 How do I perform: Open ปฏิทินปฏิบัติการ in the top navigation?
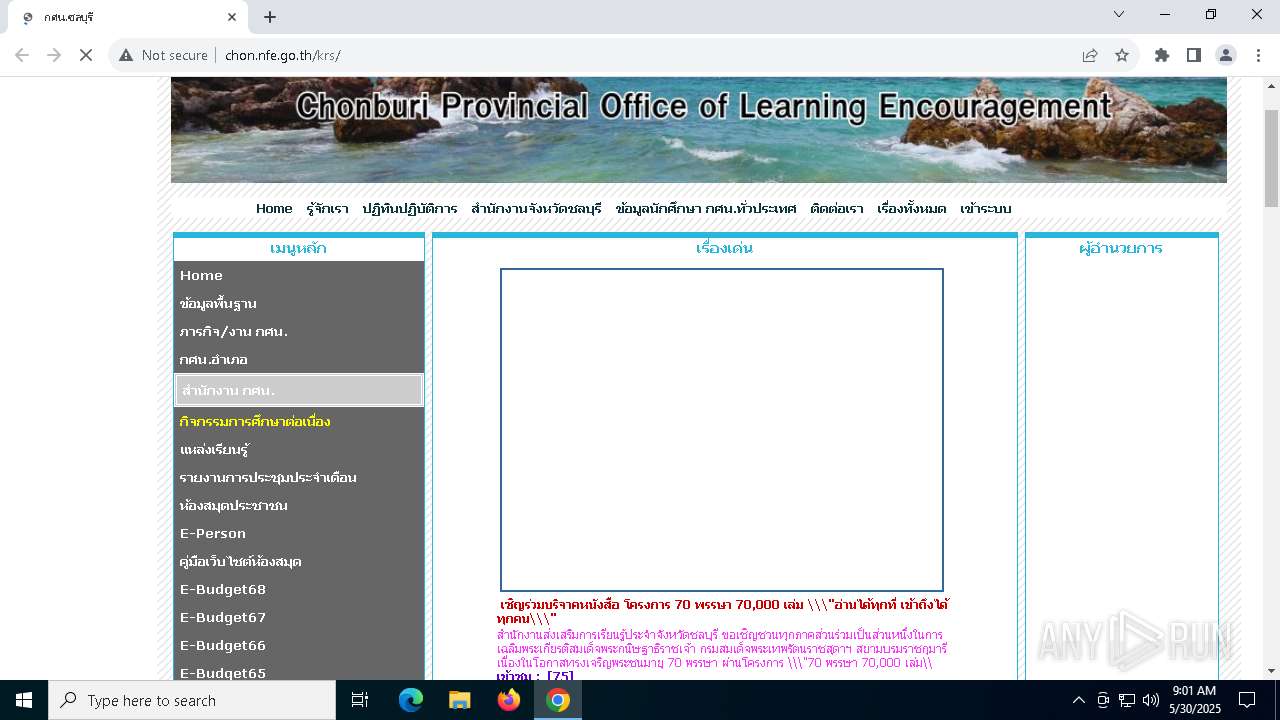click(410, 209)
